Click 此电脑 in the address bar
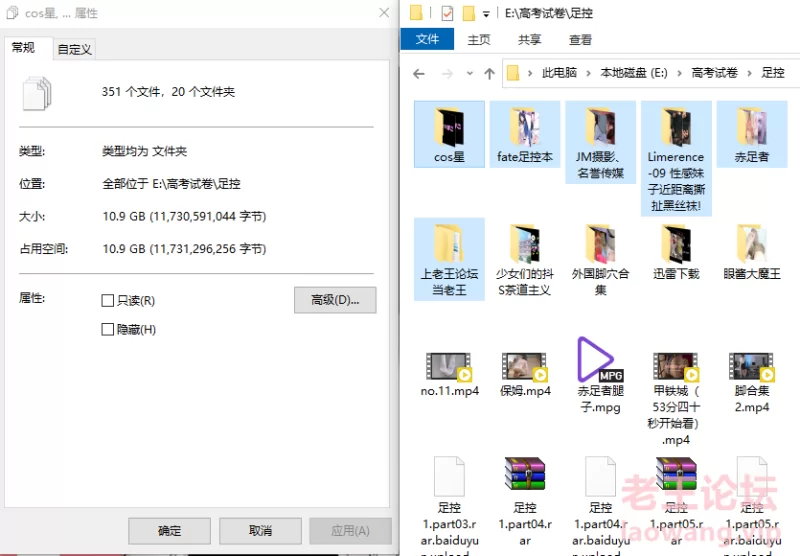800x556 pixels. 559,73
